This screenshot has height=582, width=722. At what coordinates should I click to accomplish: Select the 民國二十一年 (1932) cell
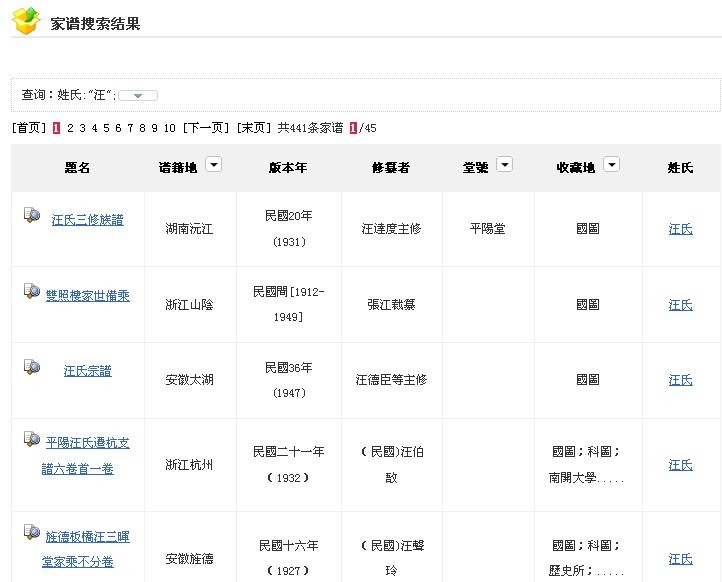pyautogui.click(x=289, y=465)
